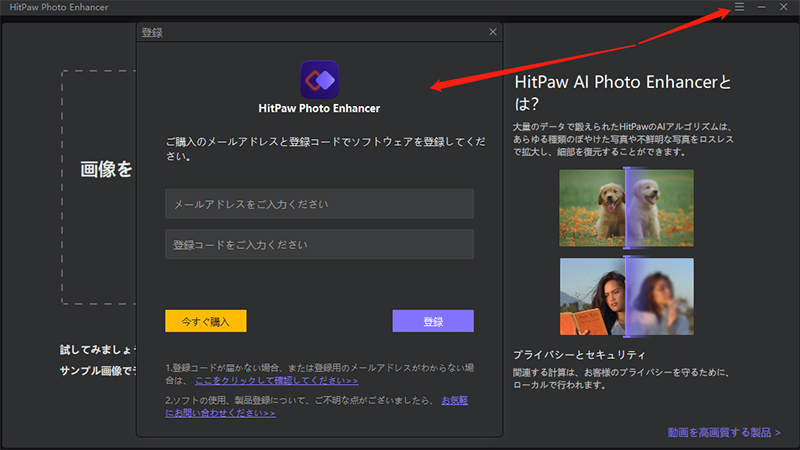
Task: Click the 登録 dialog title text
Action: click(152, 33)
